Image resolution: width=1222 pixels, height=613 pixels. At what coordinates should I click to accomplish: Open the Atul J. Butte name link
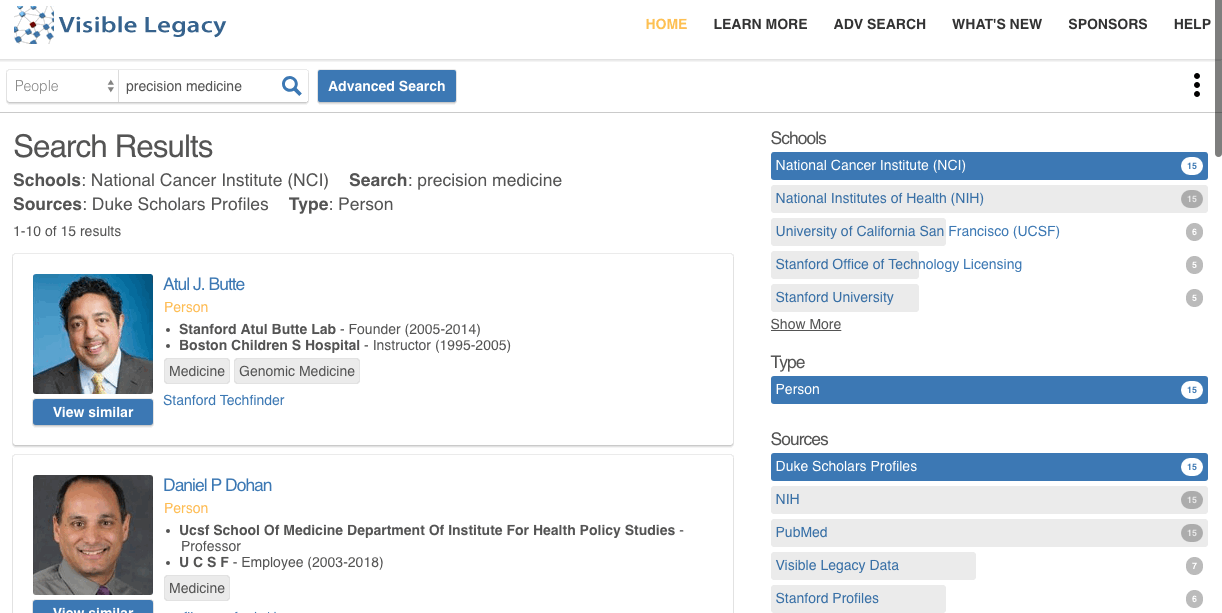[204, 284]
